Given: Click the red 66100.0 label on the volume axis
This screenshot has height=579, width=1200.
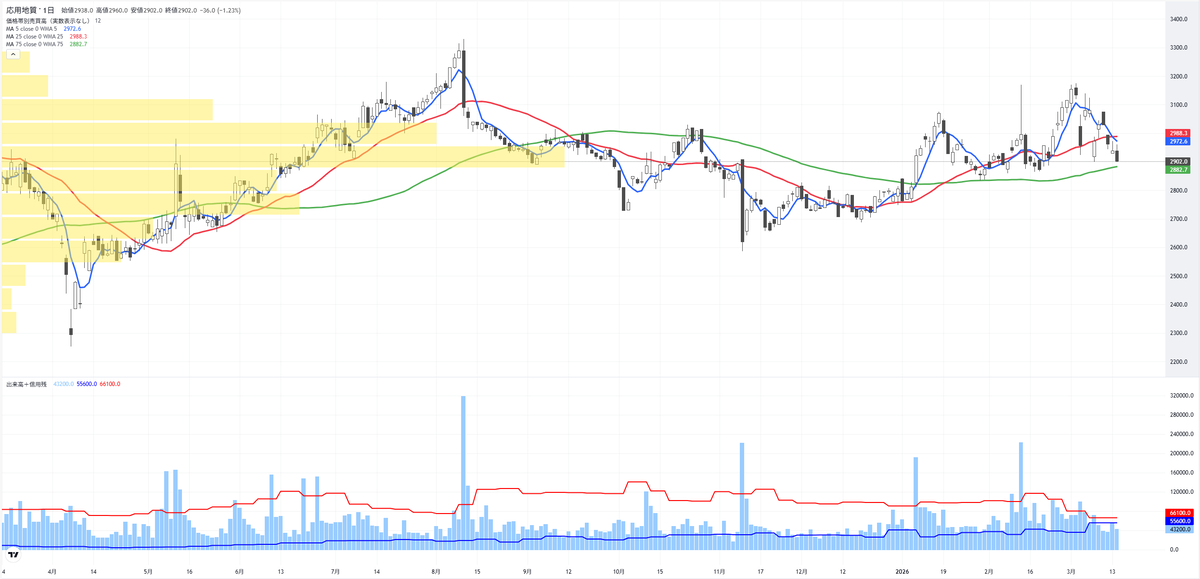Looking at the screenshot, I should point(1177,512).
